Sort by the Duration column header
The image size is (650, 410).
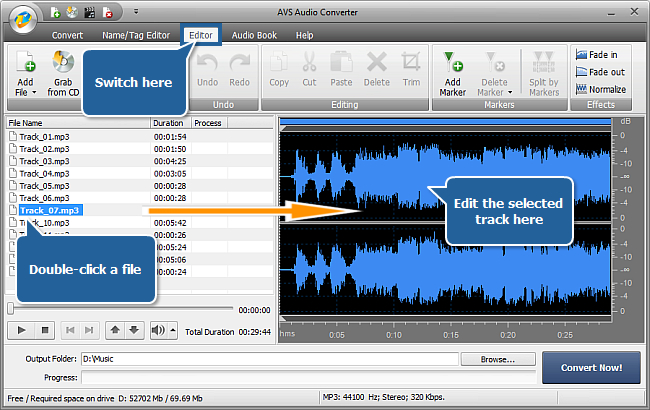coord(170,123)
